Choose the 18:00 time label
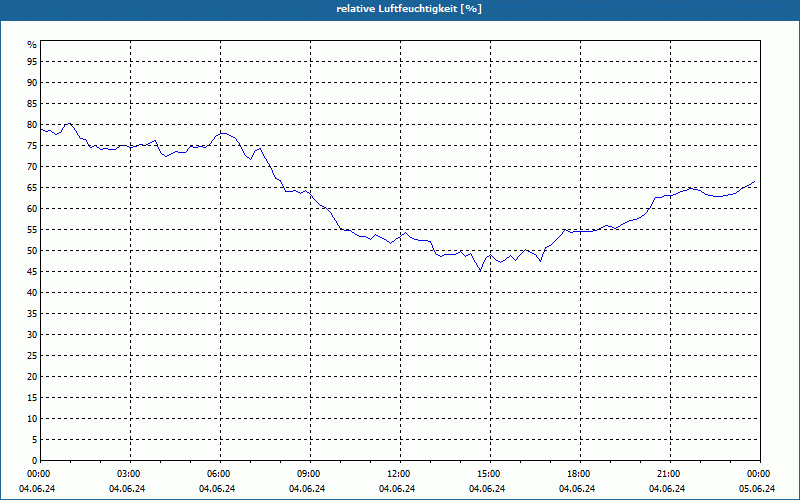Image resolution: width=800 pixels, height=500 pixels. pyautogui.click(x=579, y=474)
